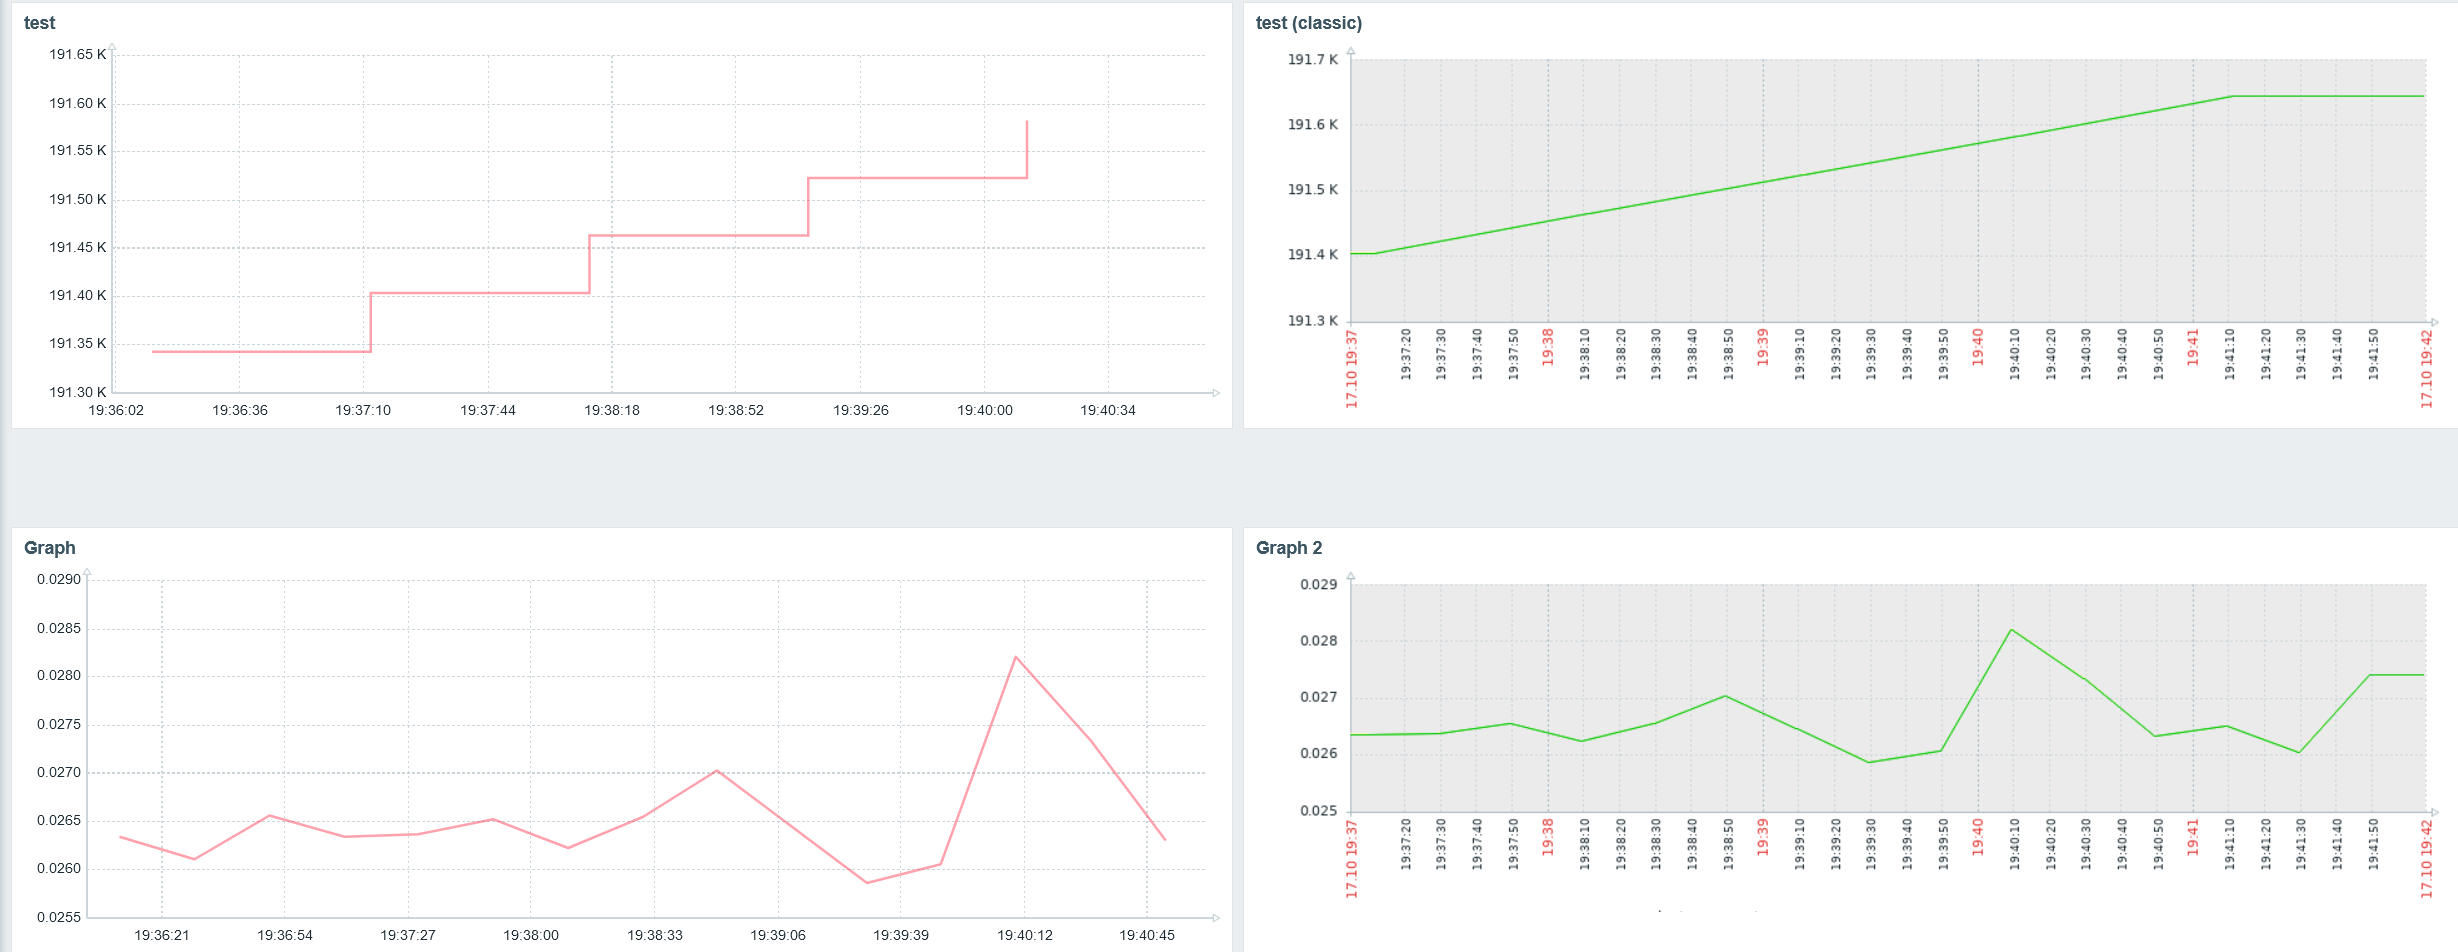The width and height of the screenshot is (2458, 952).
Task: Click the 19:37:10 time label
Action: [363, 410]
